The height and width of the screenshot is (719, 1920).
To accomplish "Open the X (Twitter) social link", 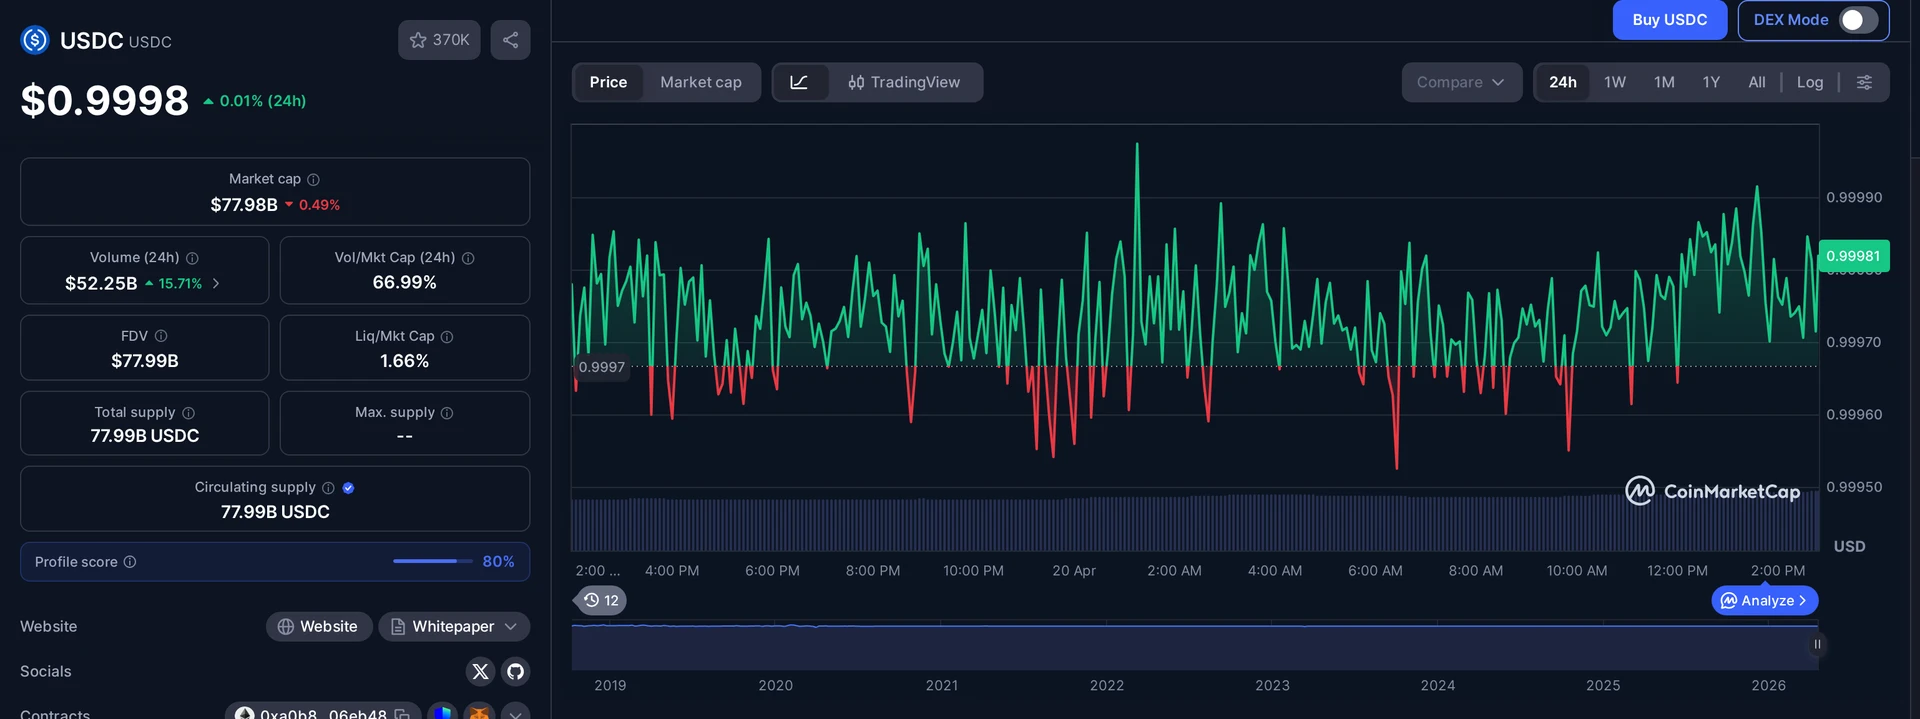I will [480, 672].
